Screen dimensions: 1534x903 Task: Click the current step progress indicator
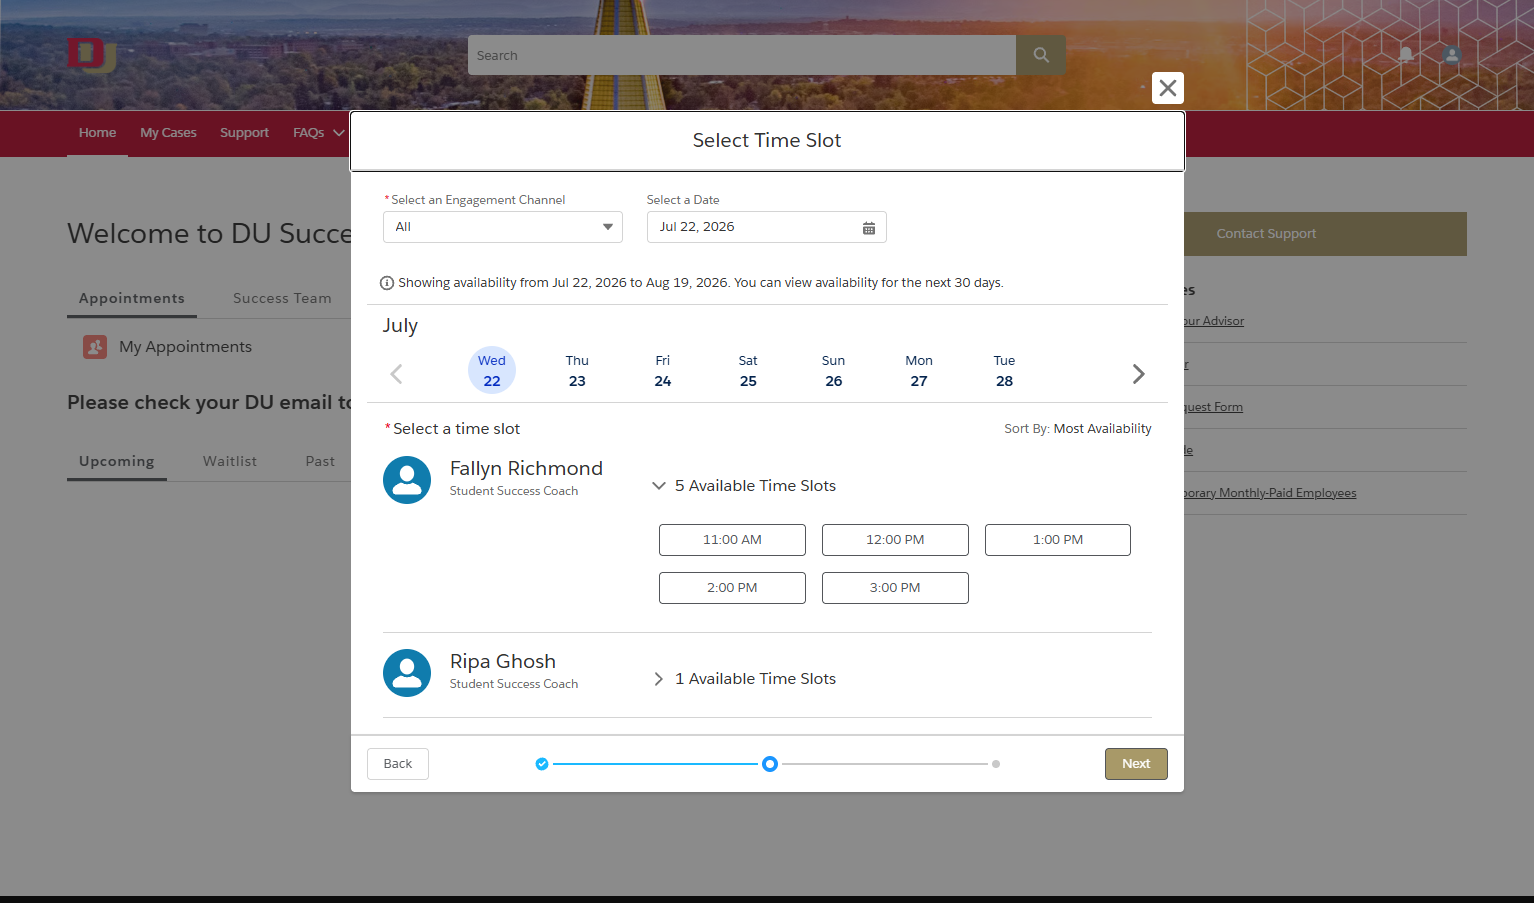pos(770,764)
